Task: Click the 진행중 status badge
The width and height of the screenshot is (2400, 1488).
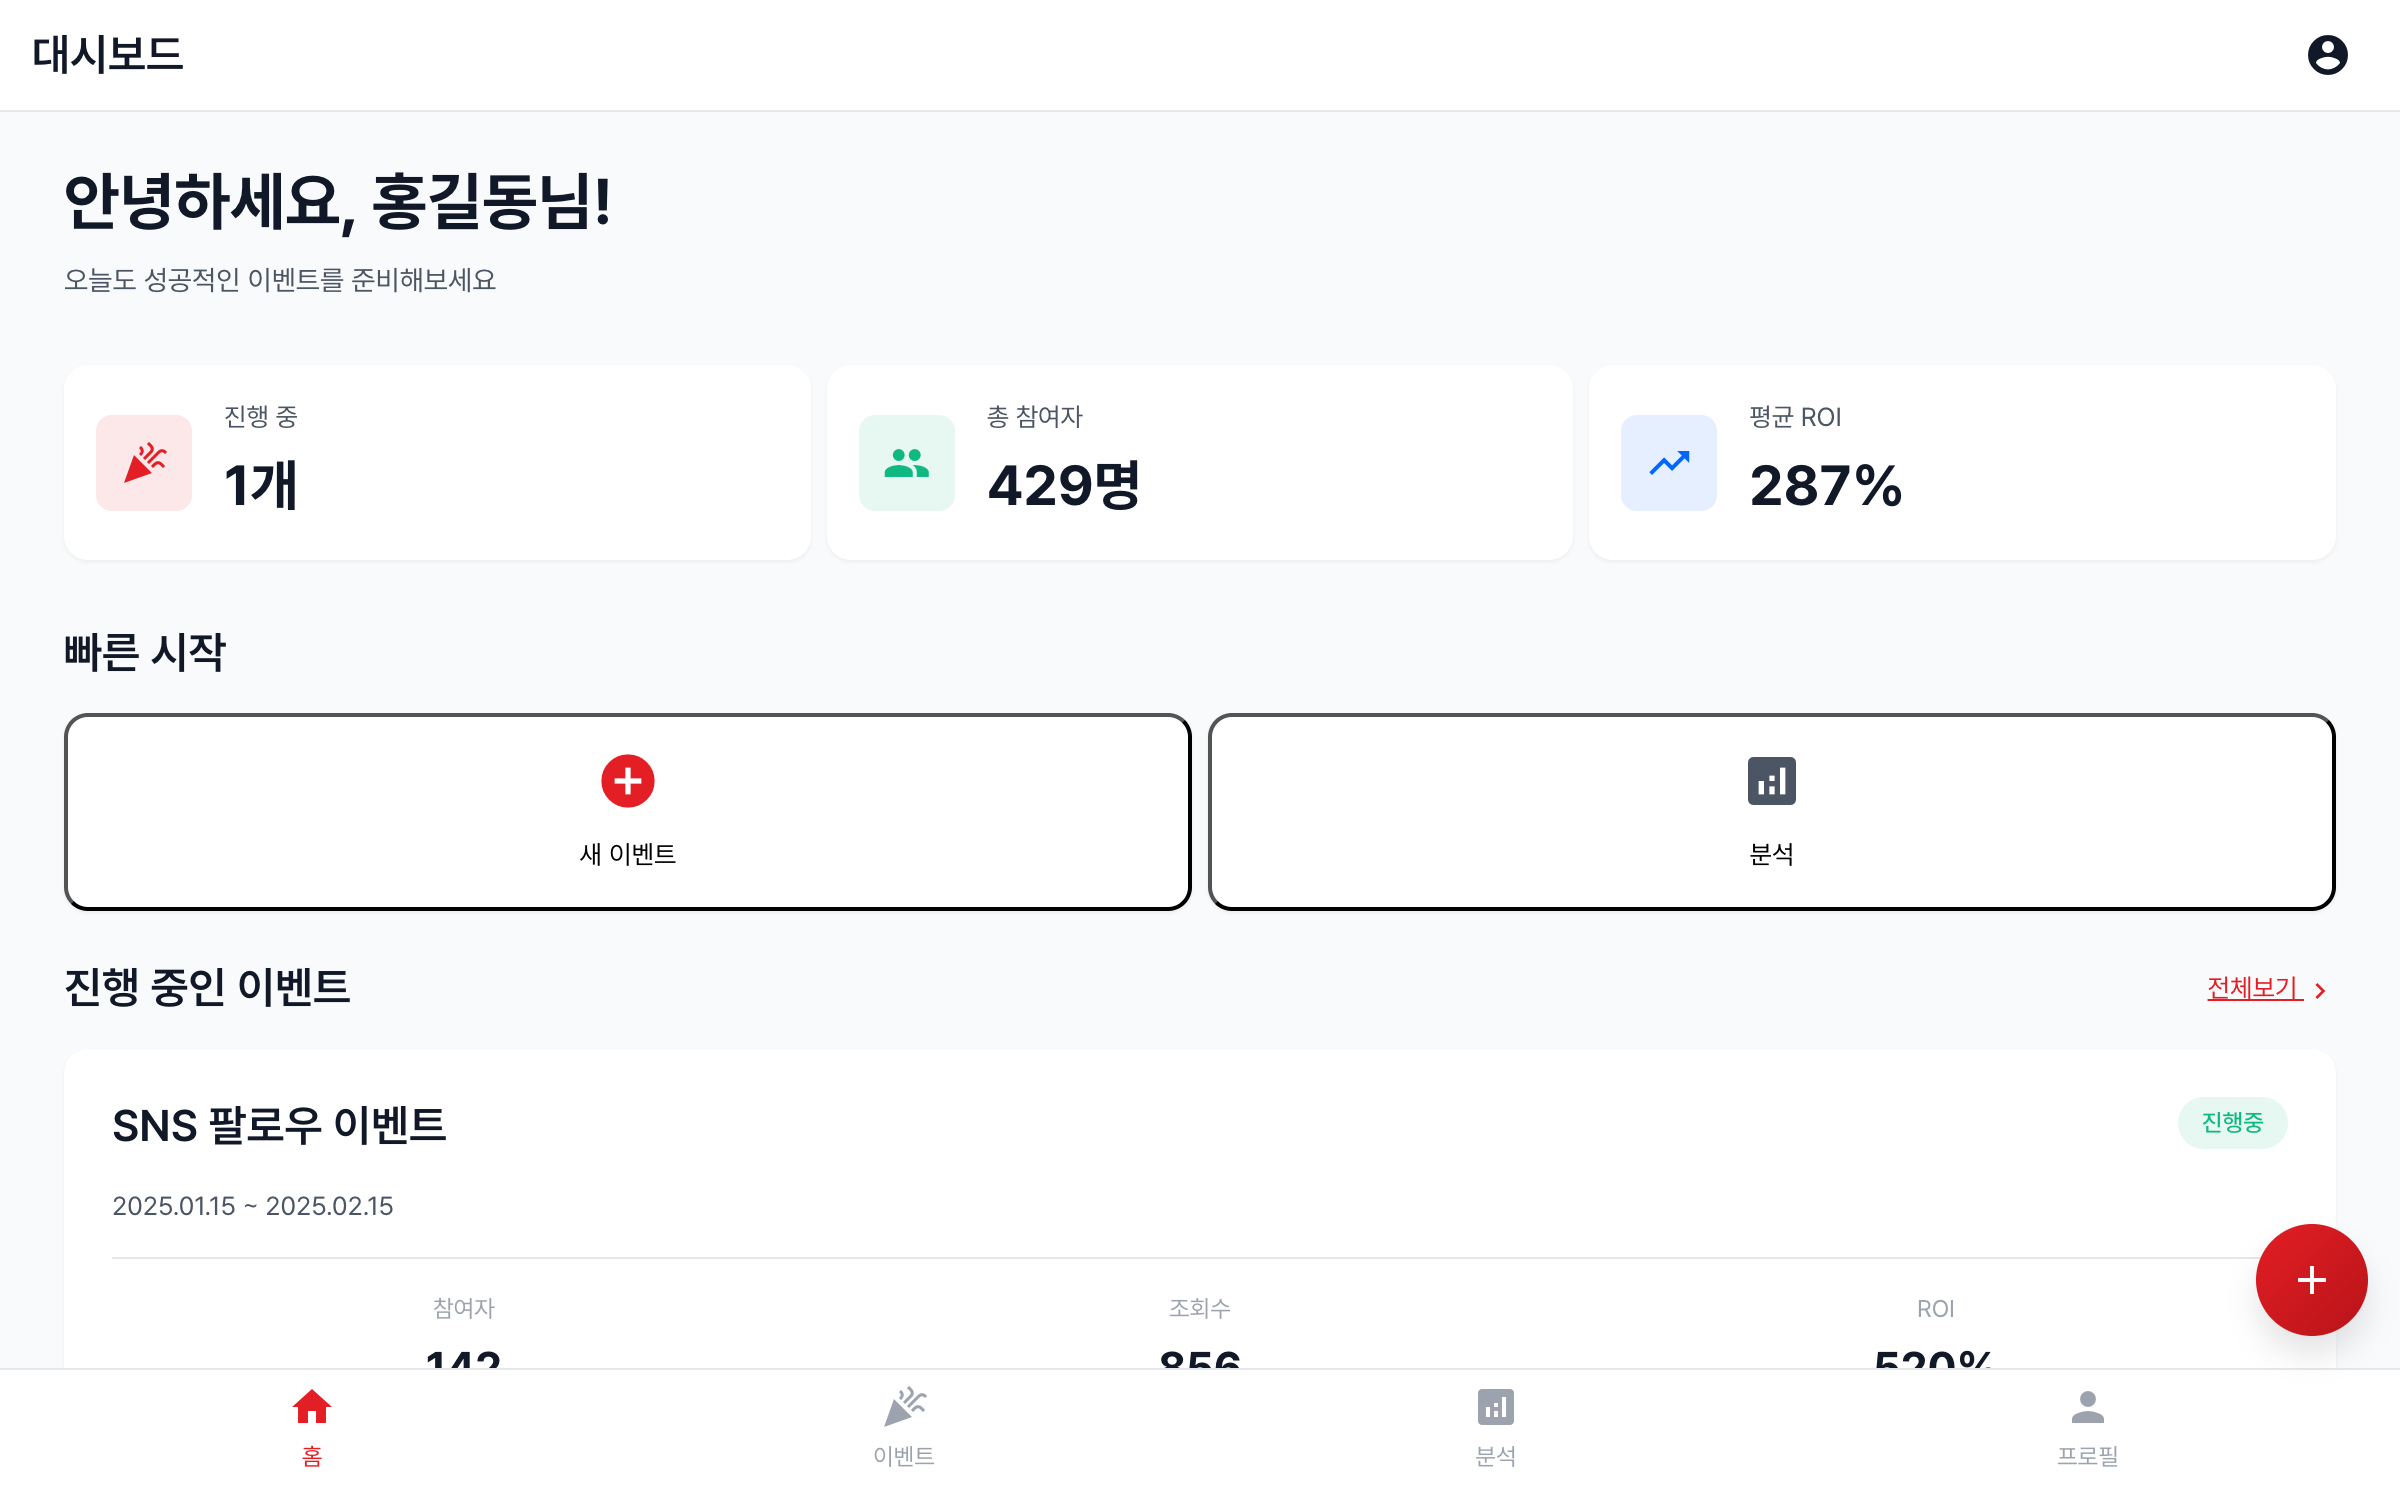Action: click(x=2232, y=1123)
